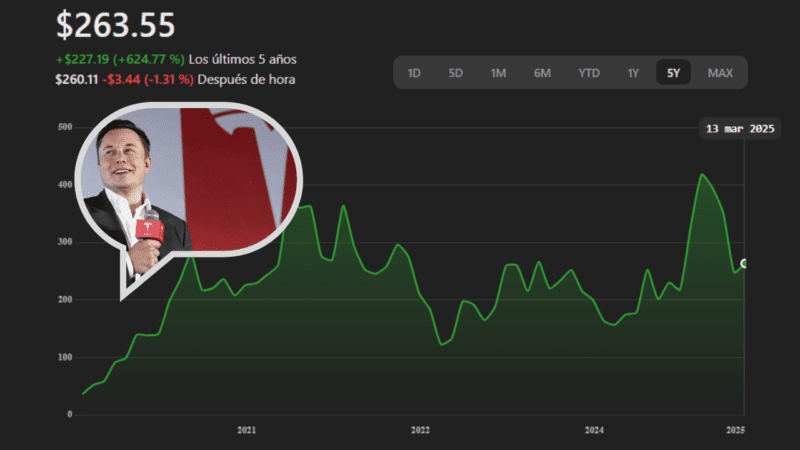
Task: Click the $260.11 after-hours price
Action: pos(76,79)
